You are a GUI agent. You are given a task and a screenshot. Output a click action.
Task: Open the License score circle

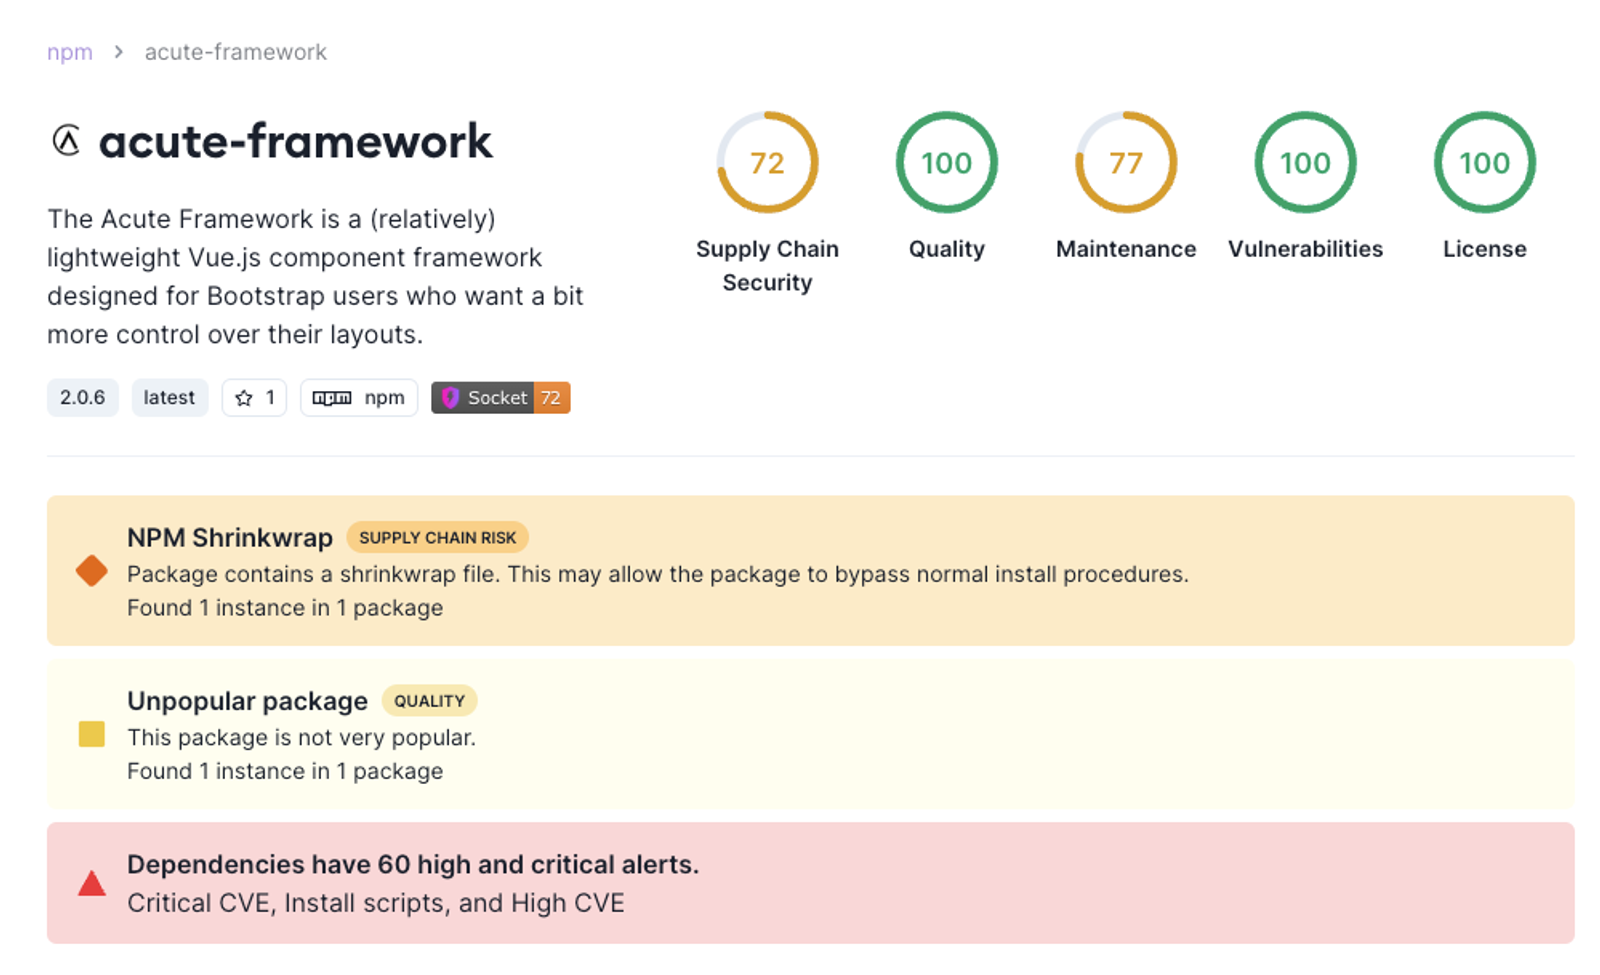(1484, 162)
